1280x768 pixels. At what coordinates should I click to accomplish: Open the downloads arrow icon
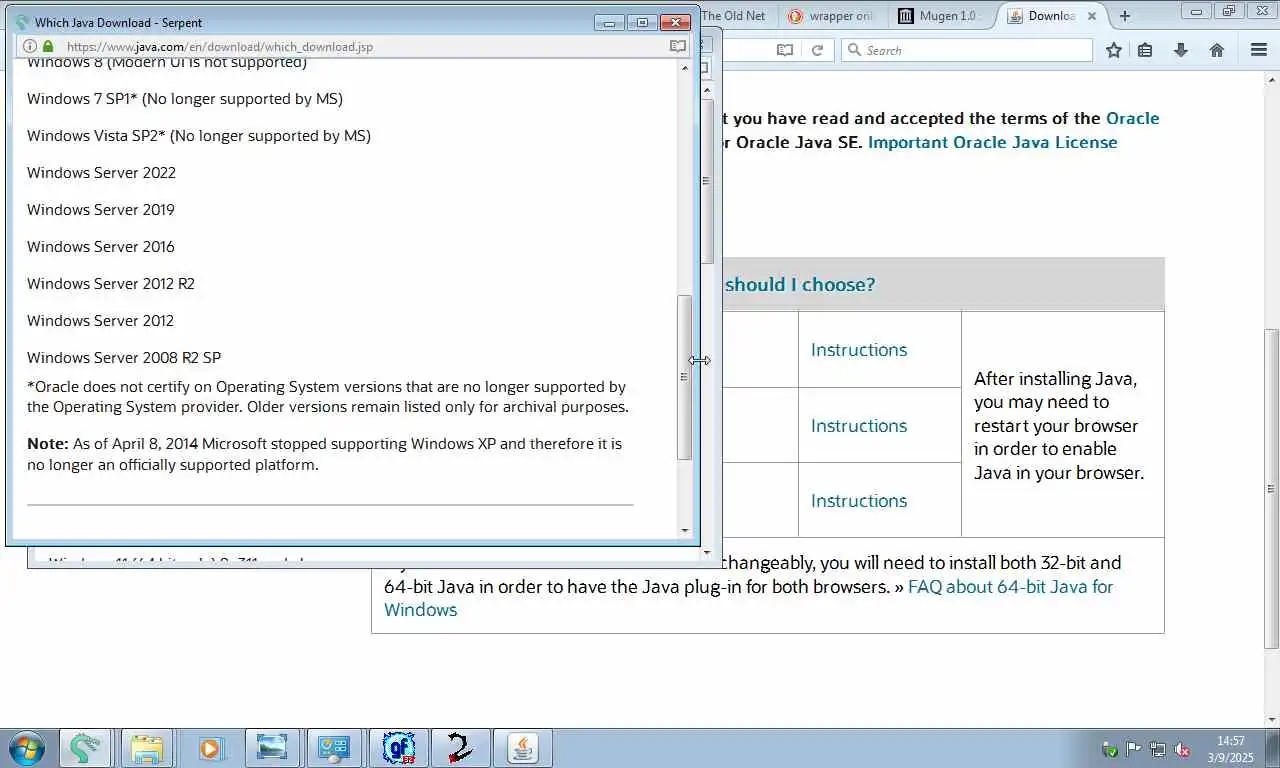(x=1180, y=50)
